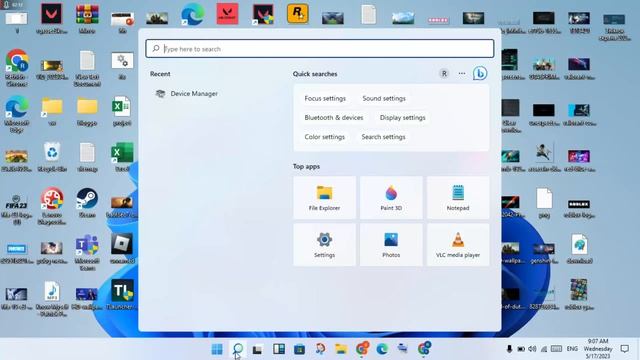Open the three-dot options menu in search panel
Viewport: 640px width, 360px height.
coord(462,73)
